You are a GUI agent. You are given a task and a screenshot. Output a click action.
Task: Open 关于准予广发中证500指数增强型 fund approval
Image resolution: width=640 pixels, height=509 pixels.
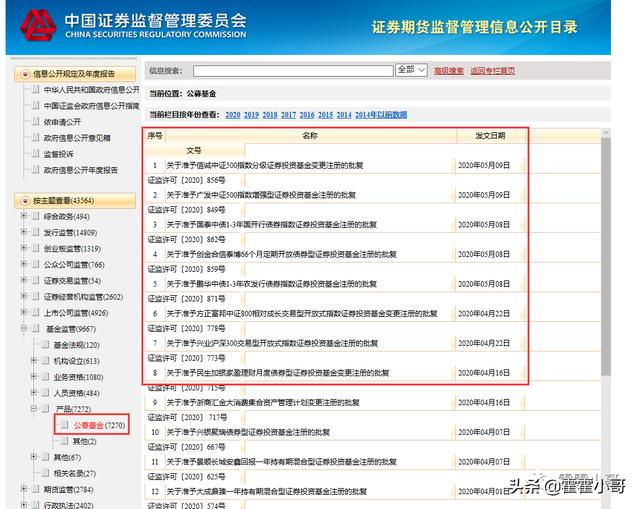(261, 195)
